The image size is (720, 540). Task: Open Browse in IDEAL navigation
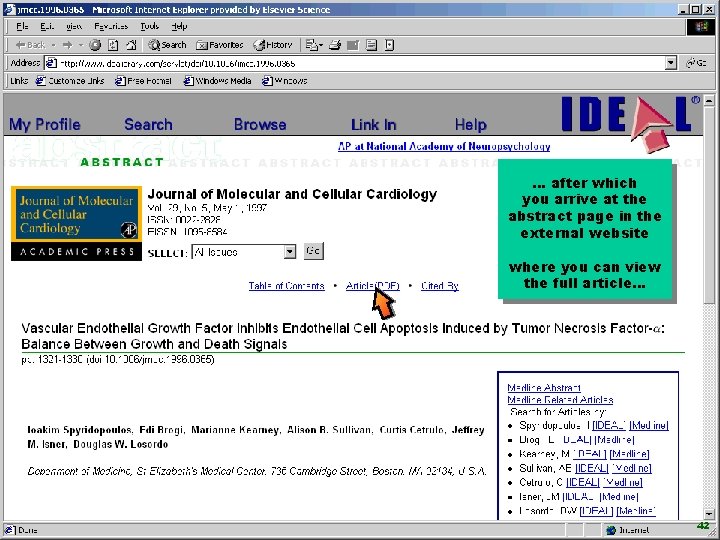(x=260, y=124)
